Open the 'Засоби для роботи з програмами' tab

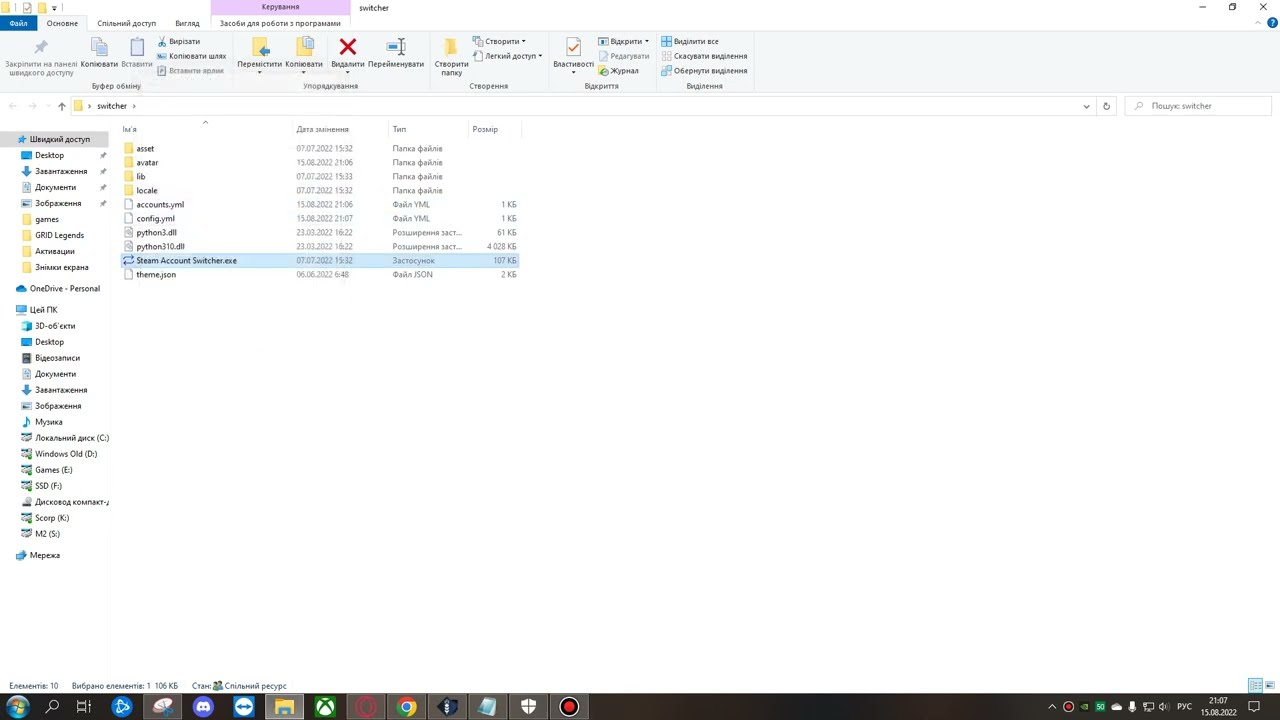tap(280, 23)
